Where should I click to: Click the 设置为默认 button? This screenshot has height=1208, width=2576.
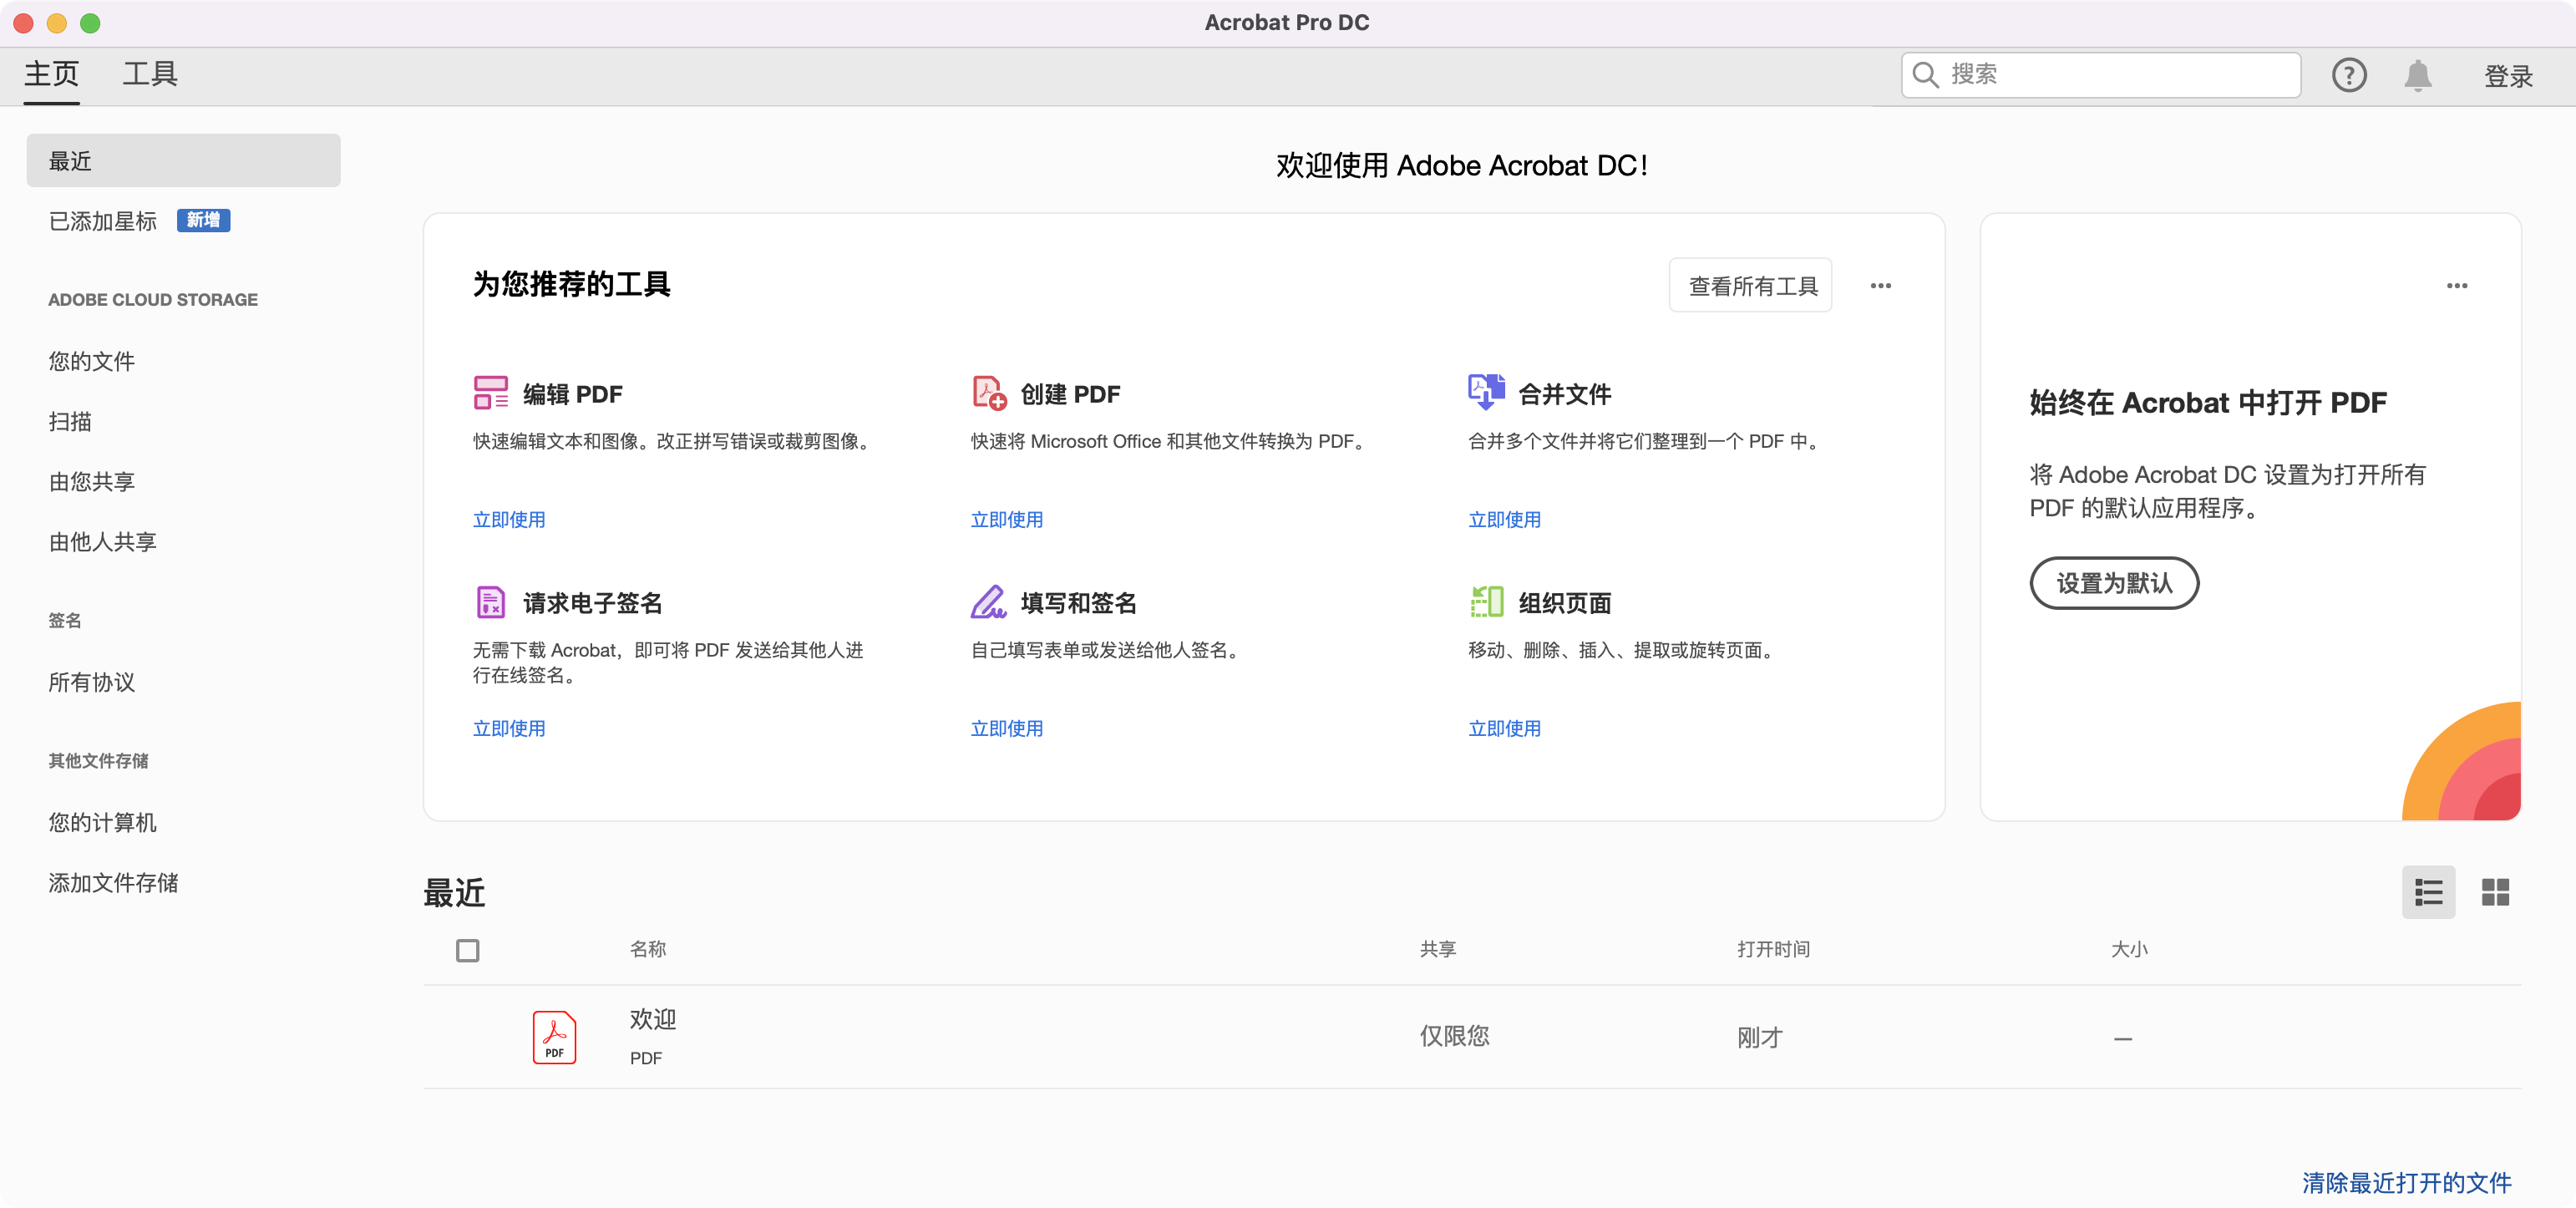2113,583
